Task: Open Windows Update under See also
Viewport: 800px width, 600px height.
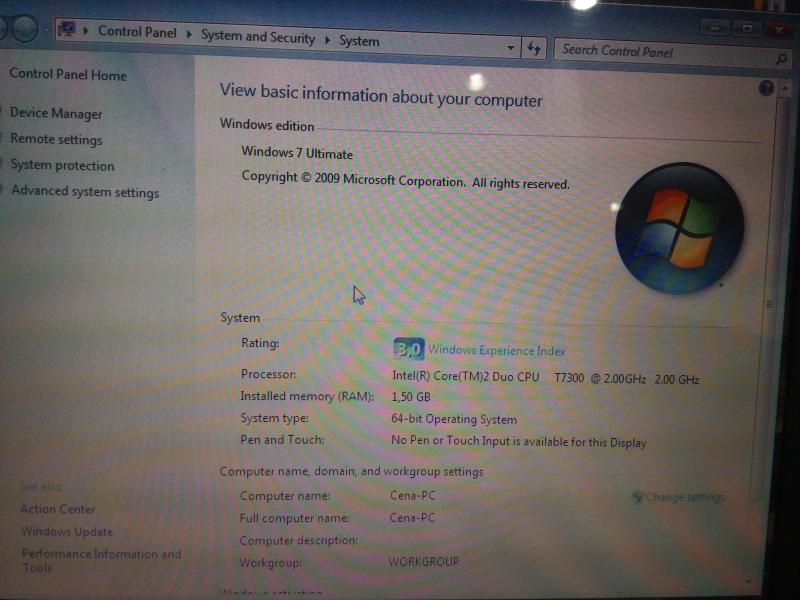Action: point(67,532)
